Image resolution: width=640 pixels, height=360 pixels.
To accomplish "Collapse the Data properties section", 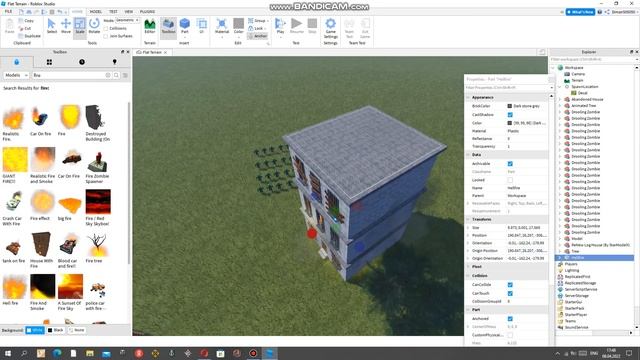I will 468,155.
